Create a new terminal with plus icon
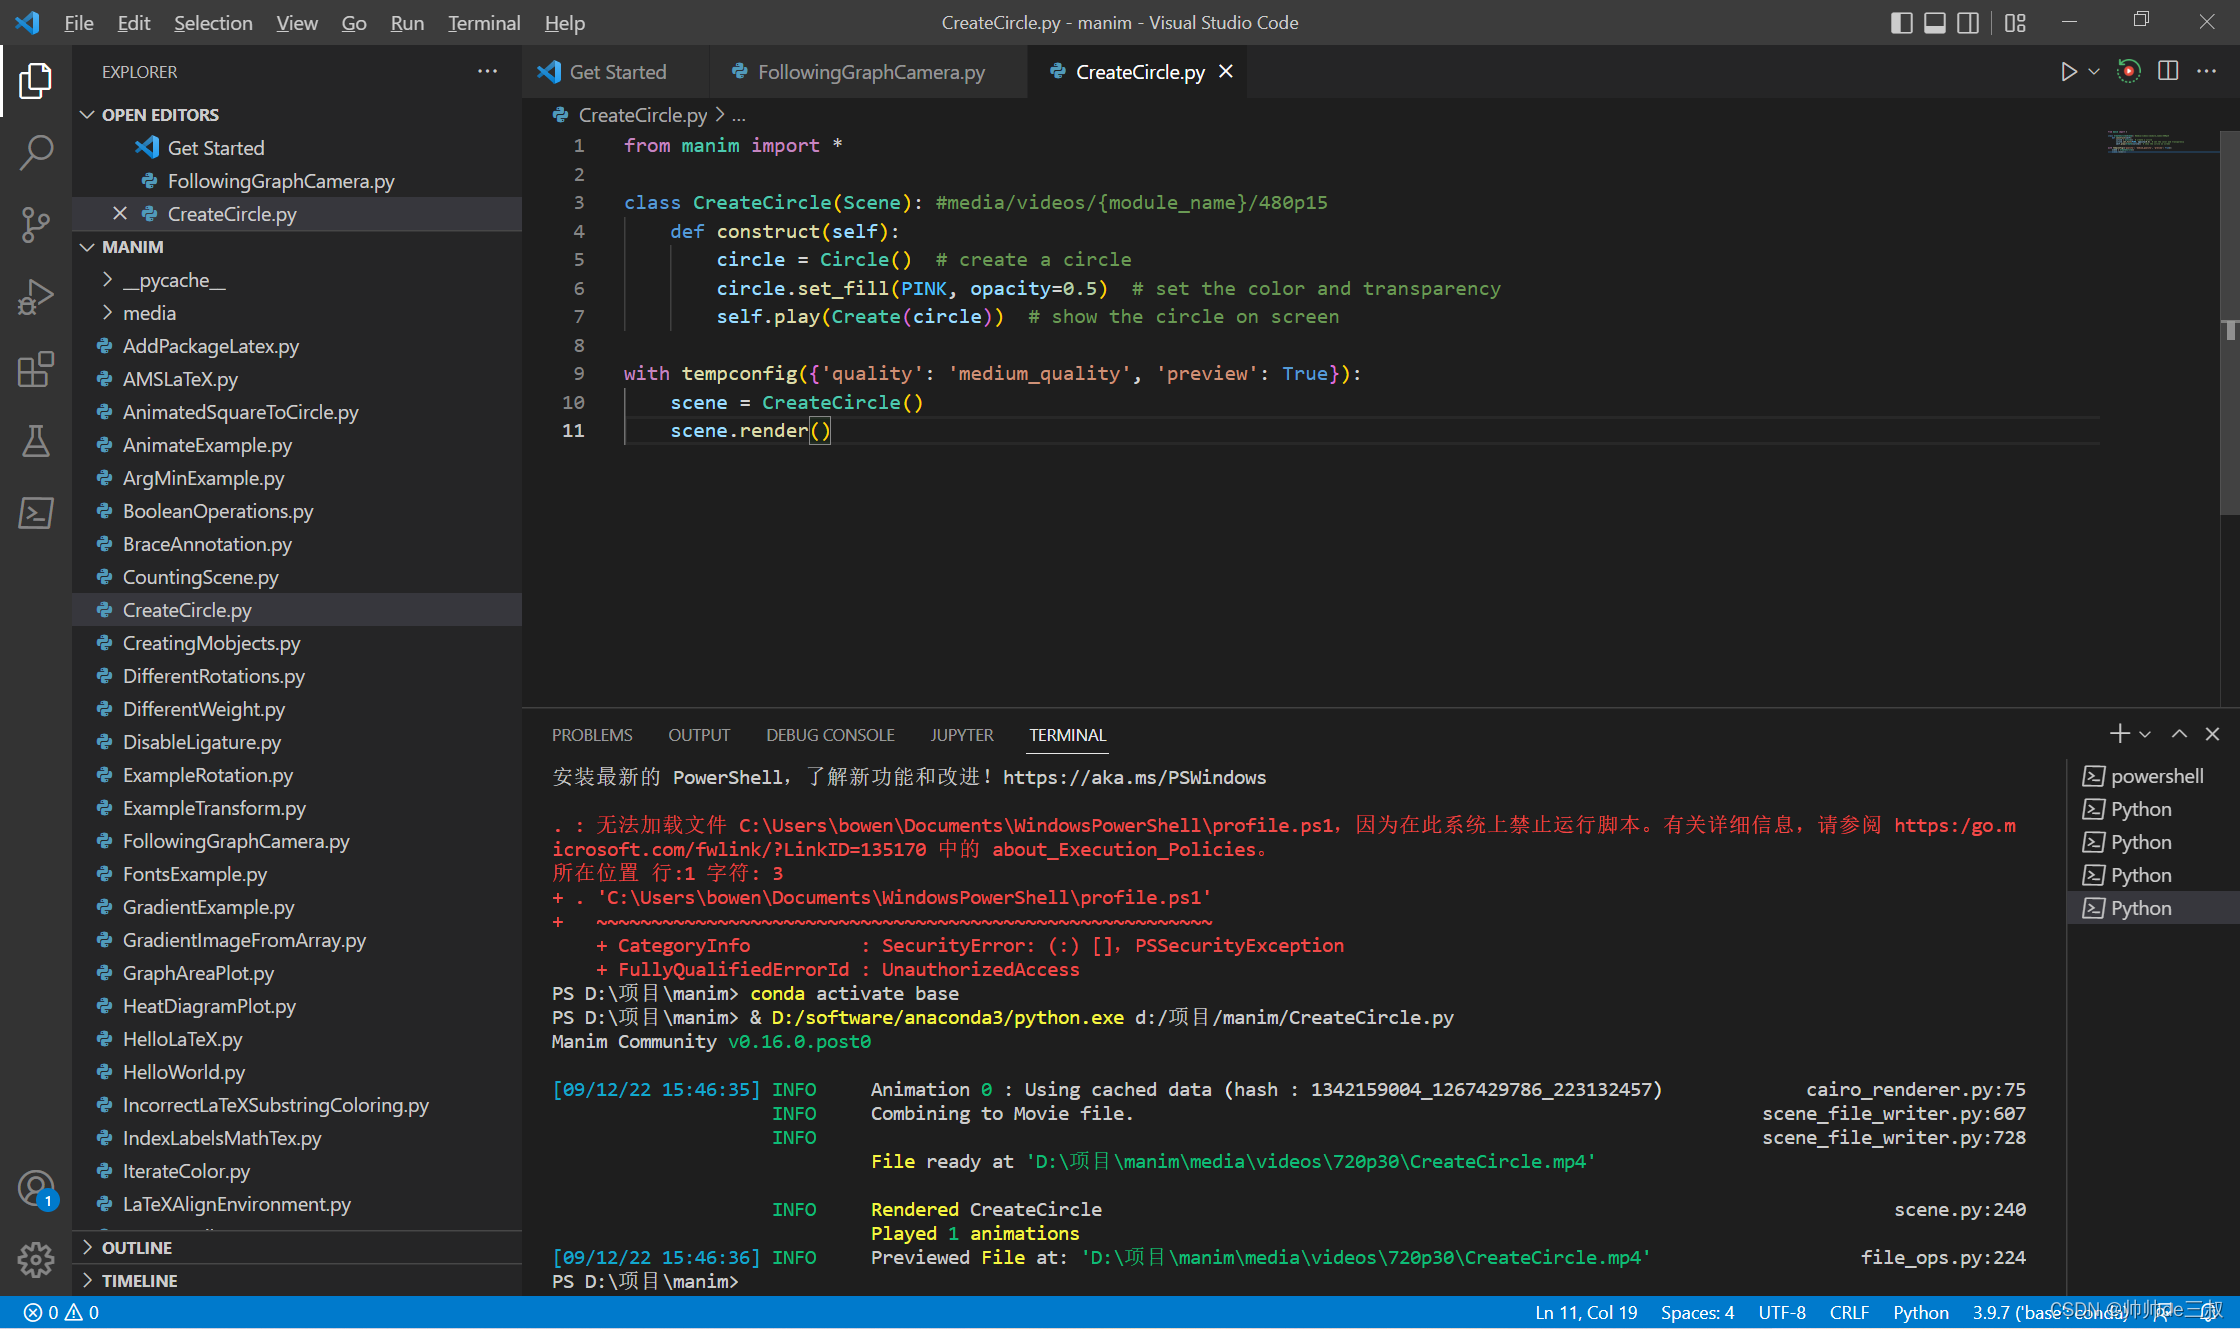The height and width of the screenshot is (1329, 2240). (2119, 734)
